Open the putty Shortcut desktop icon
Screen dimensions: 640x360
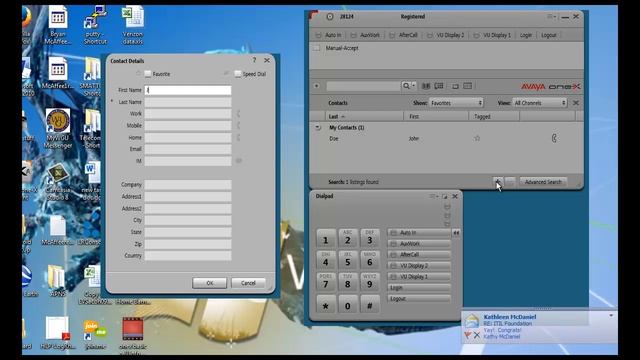point(95,24)
